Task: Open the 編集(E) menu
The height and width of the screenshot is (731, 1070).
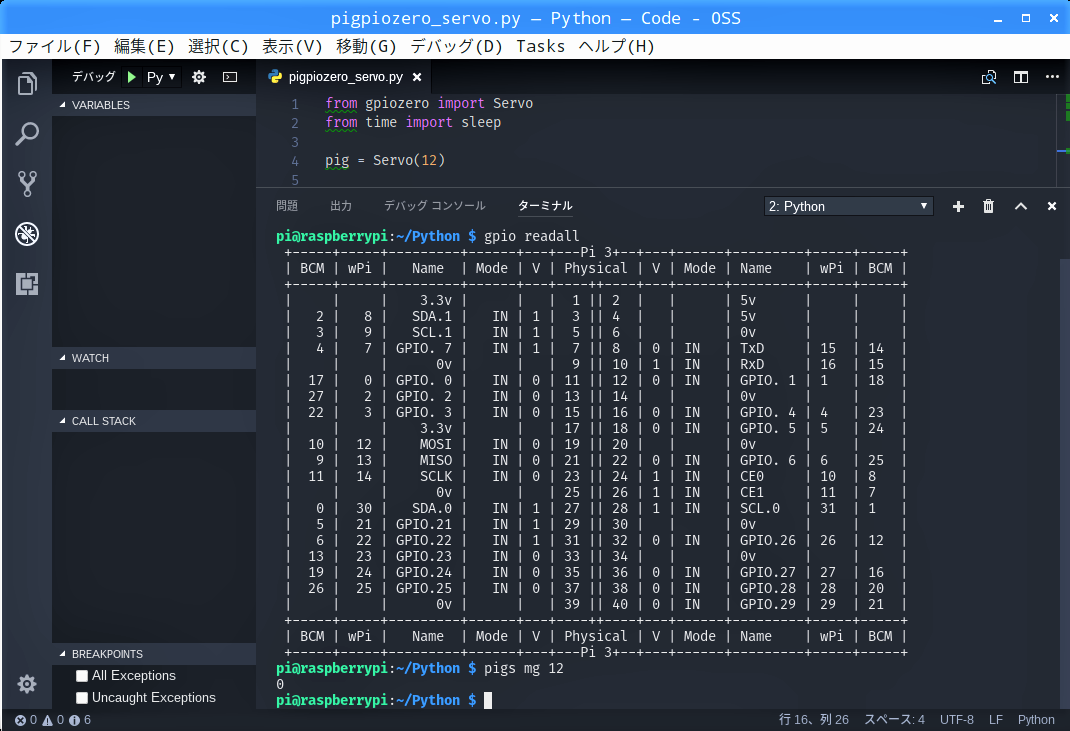Action: [x=144, y=46]
